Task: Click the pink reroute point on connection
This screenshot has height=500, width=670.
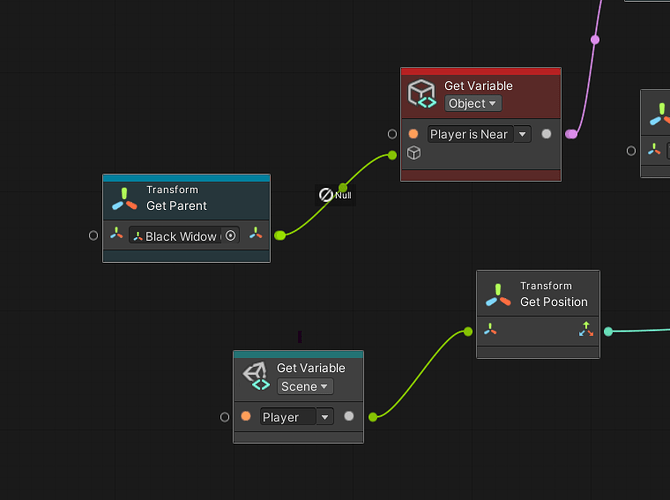Action: pyautogui.click(x=595, y=40)
